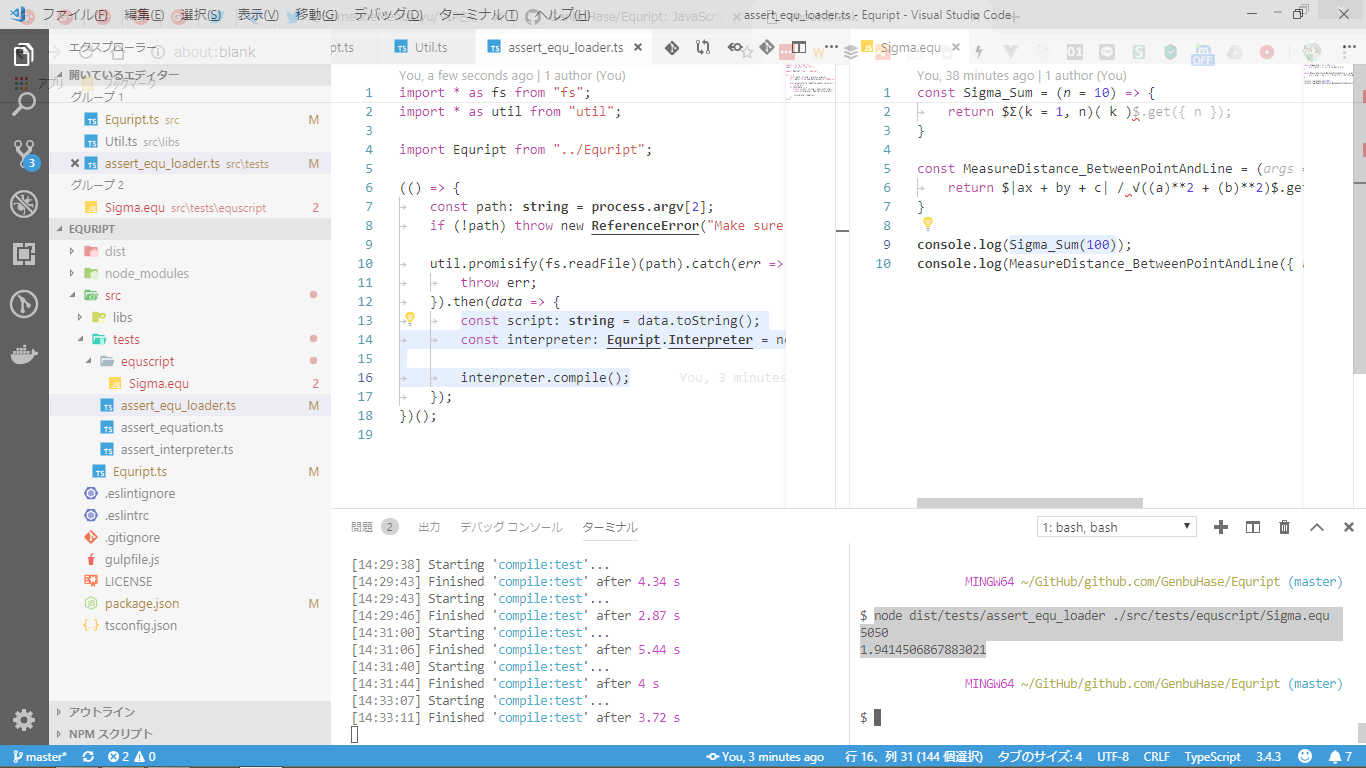Create a new terminal with plus icon
This screenshot has height=768, width=1366.
1220,527
